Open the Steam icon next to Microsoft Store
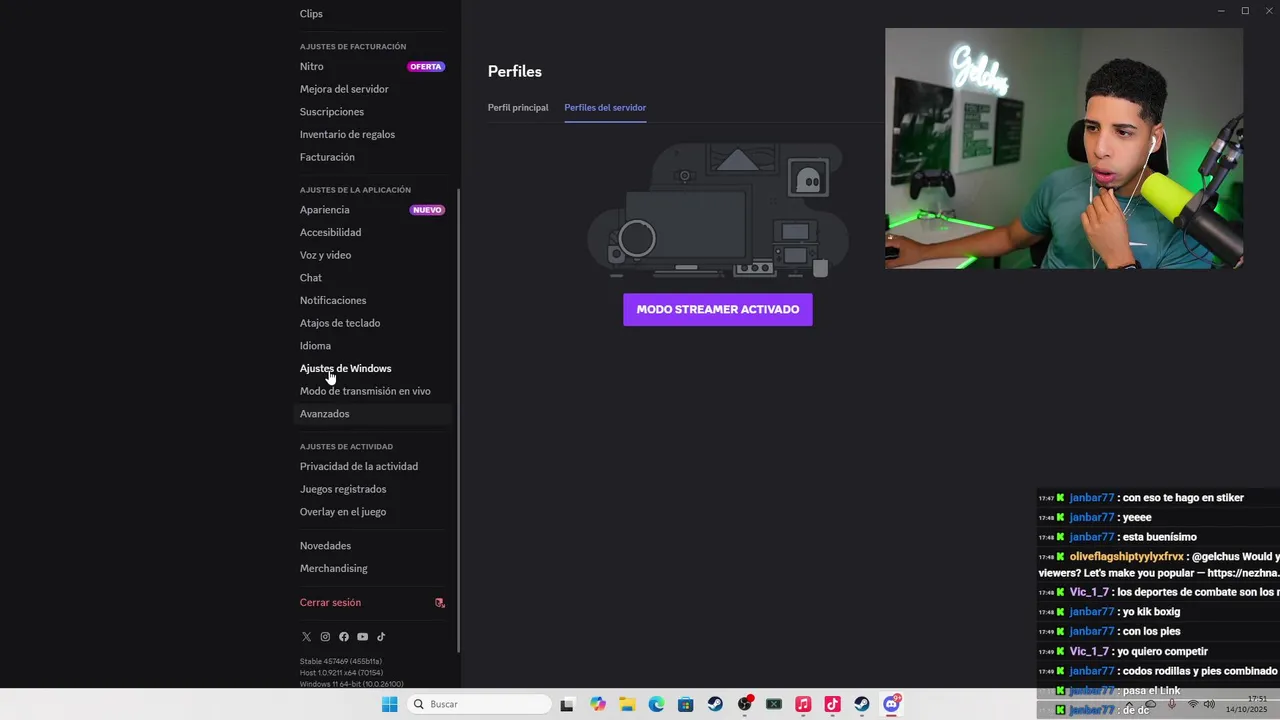Viewport: 1280px width, 720px height. point(715,704)
